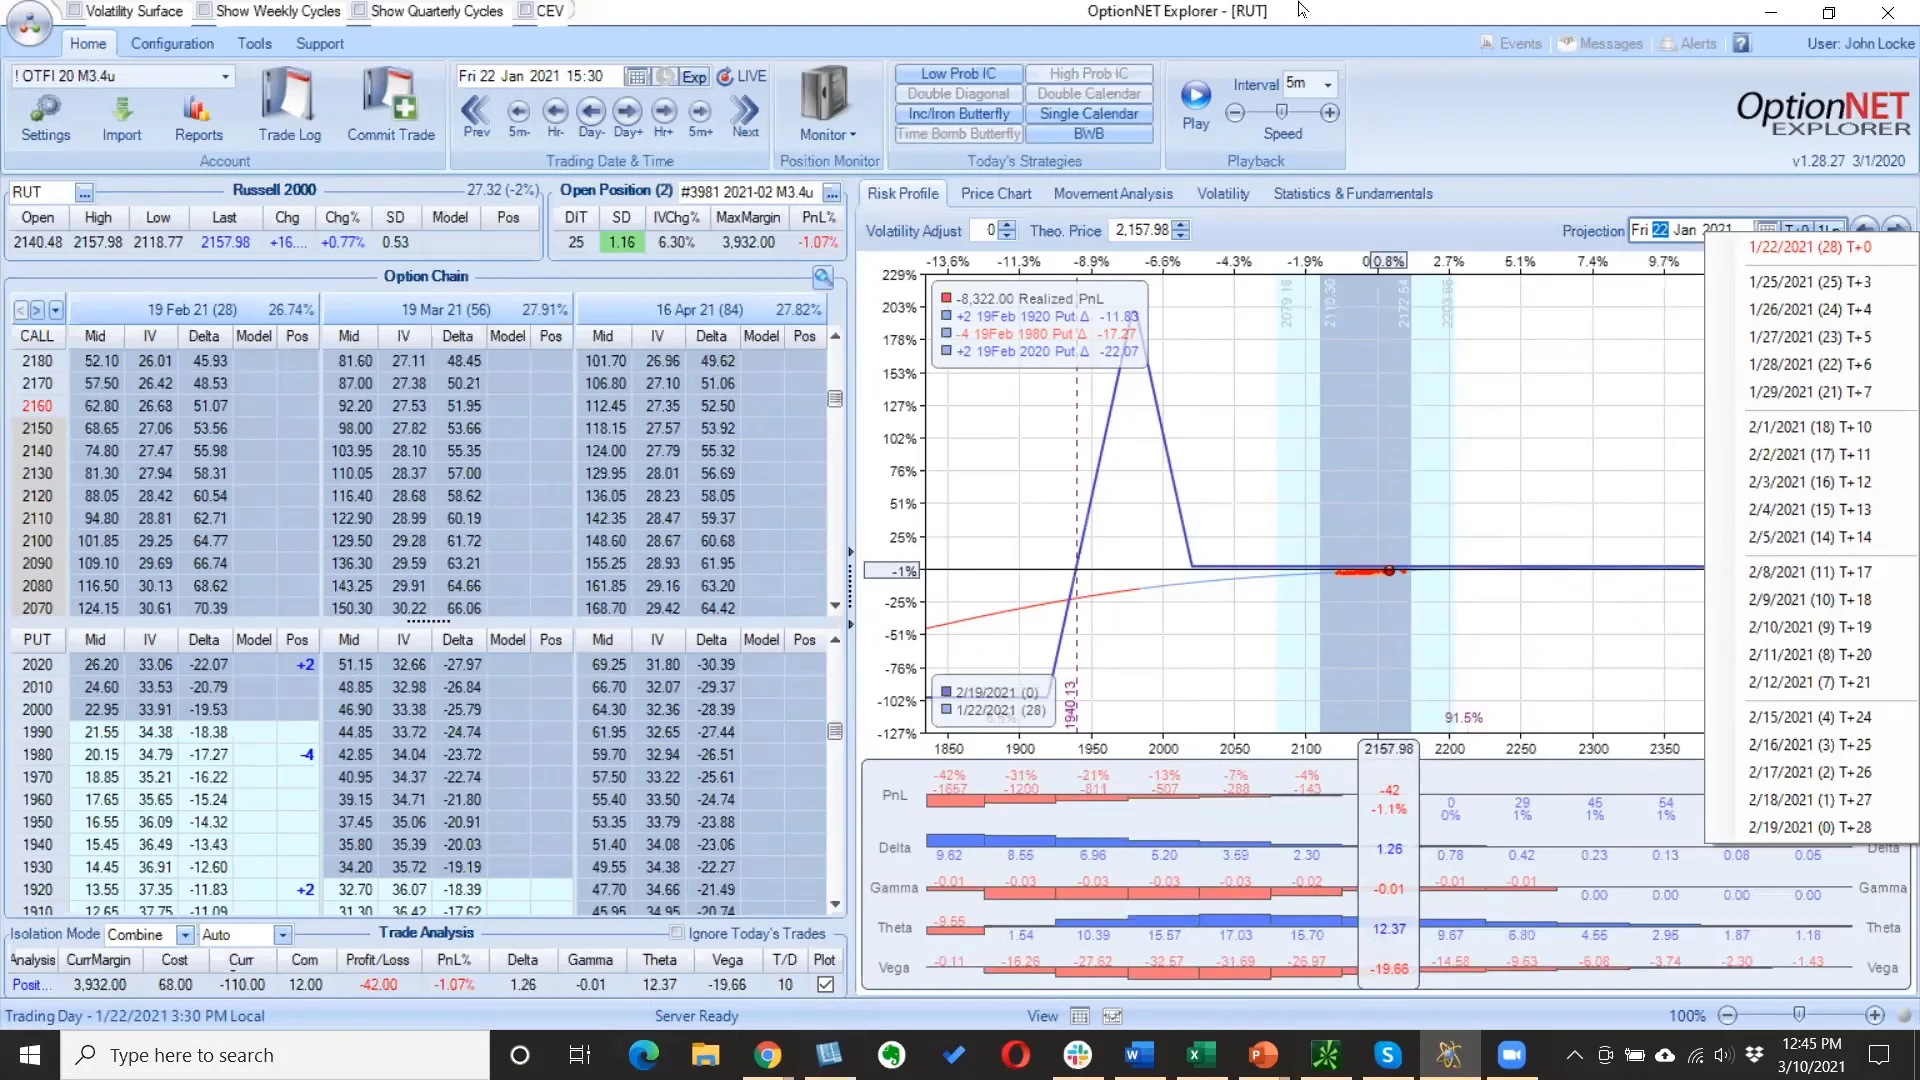Screen dimensions: 1920x1080
Task: Open the Isolation Mode Combine dropdown
Action: 185,935
